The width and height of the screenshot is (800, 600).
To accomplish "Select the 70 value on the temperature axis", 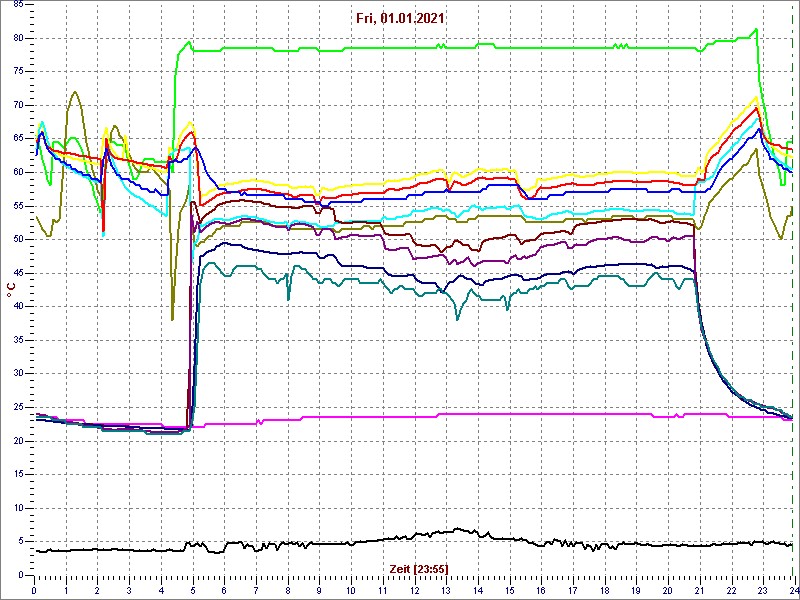I will pyautogui.click(x=17, y=106).
